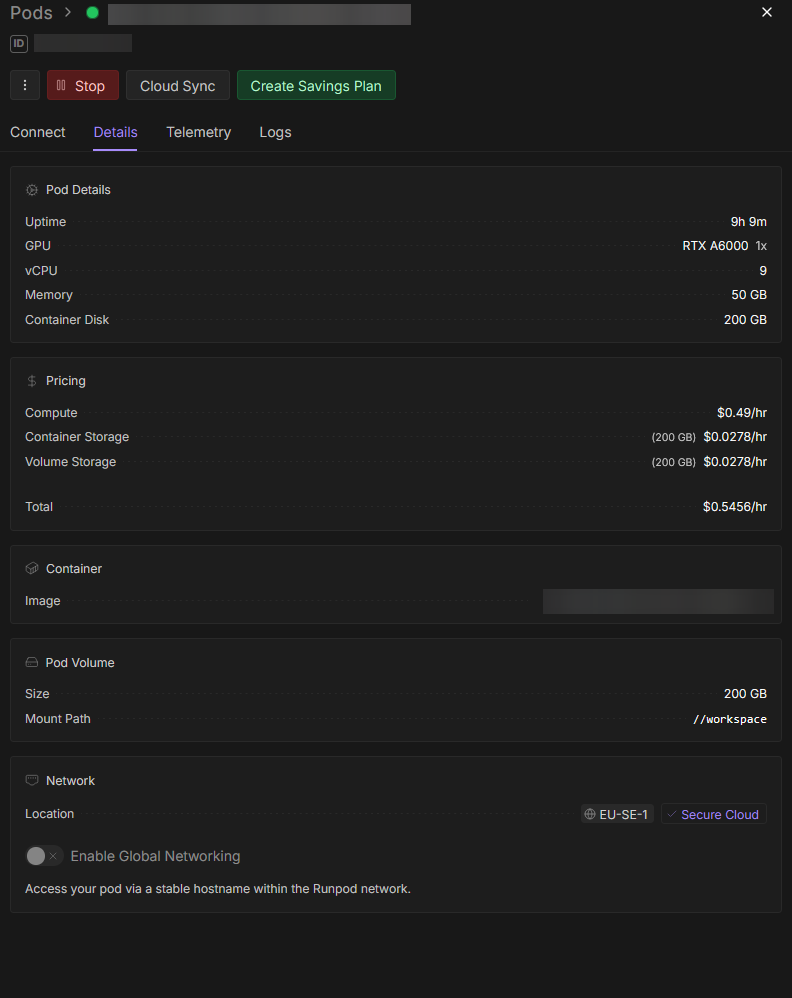Click the breadcrumb chevron after Pods
The width and height of the screenshot is (792, 998).
click(x=68, y=13)
